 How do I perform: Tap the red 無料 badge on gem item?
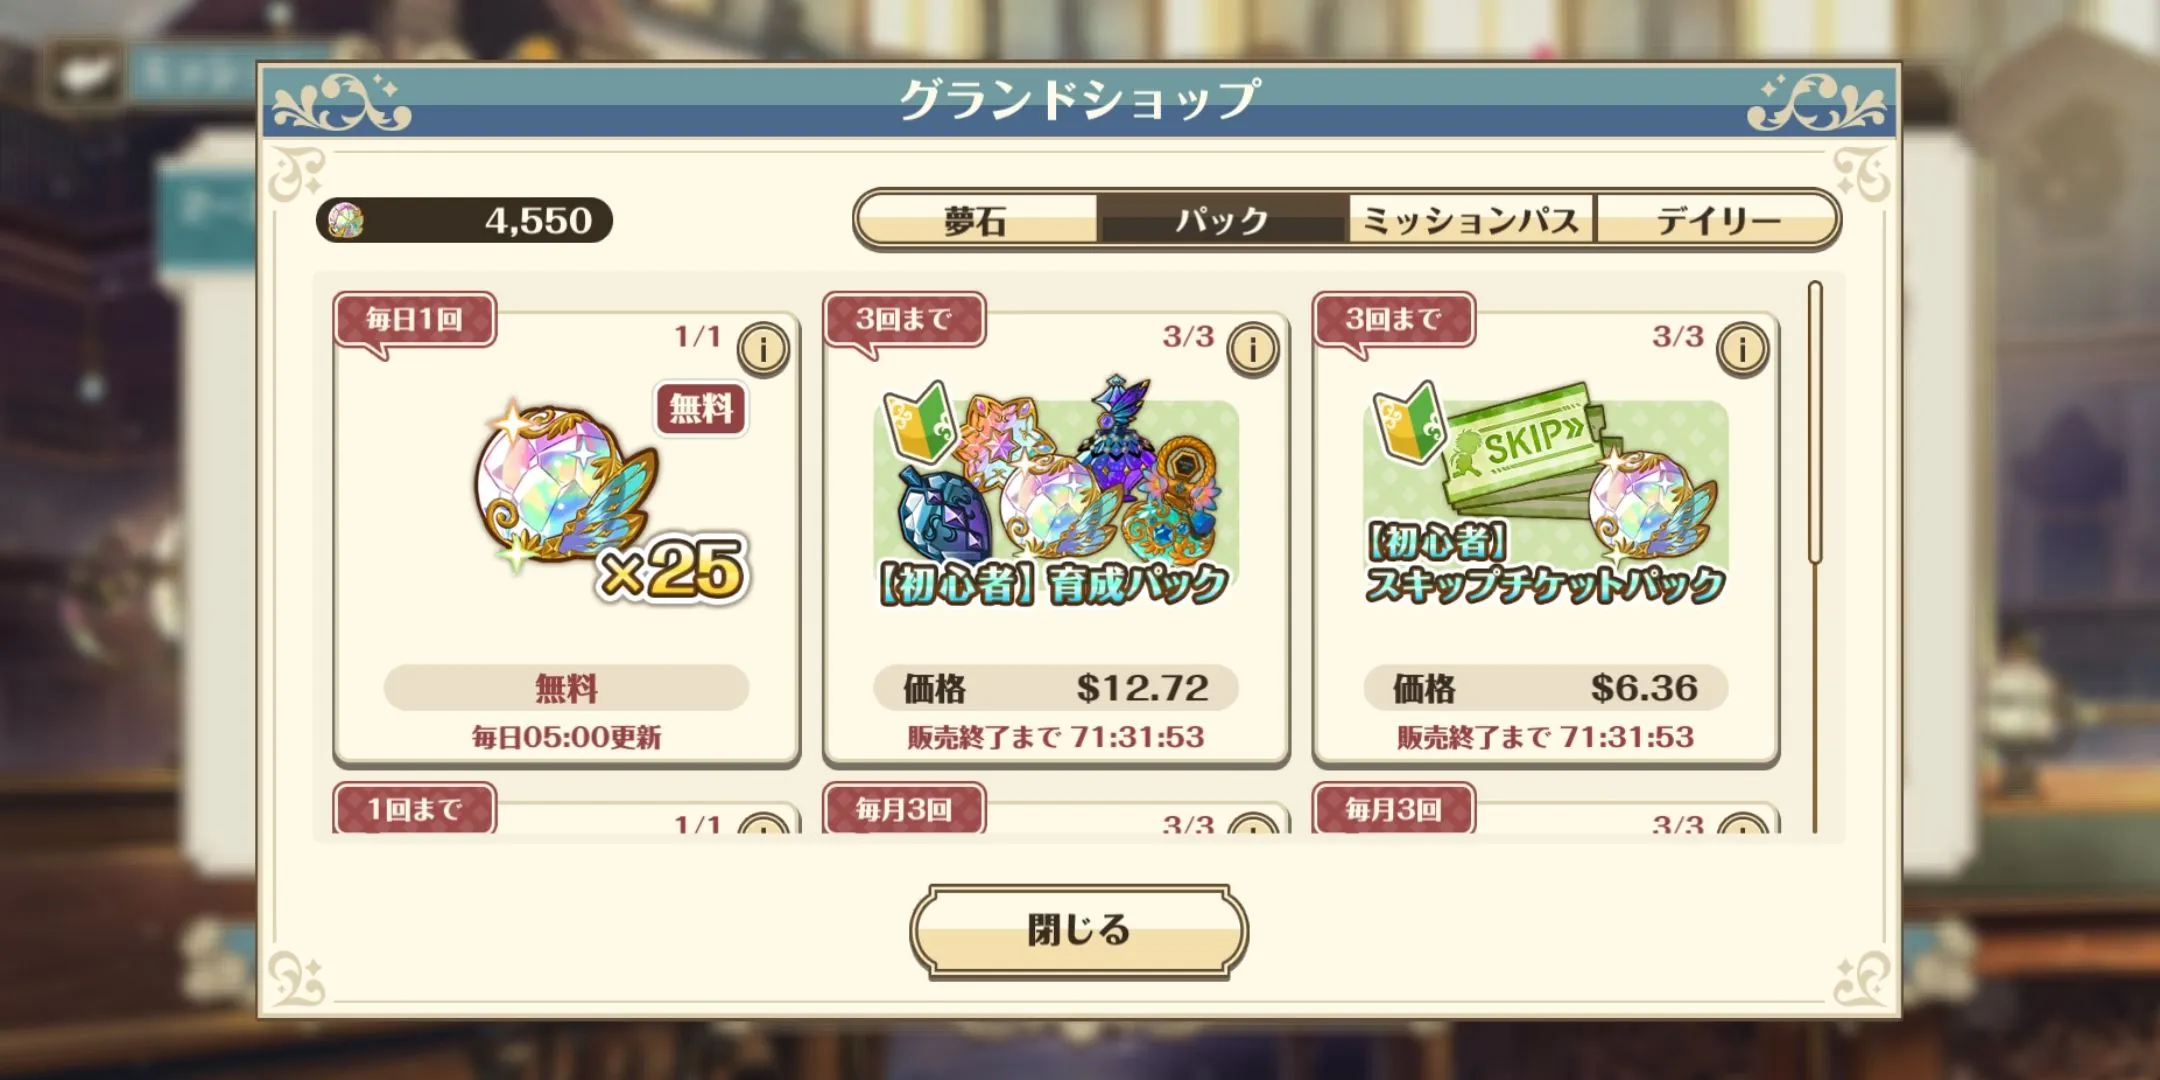tap(701, 408)
